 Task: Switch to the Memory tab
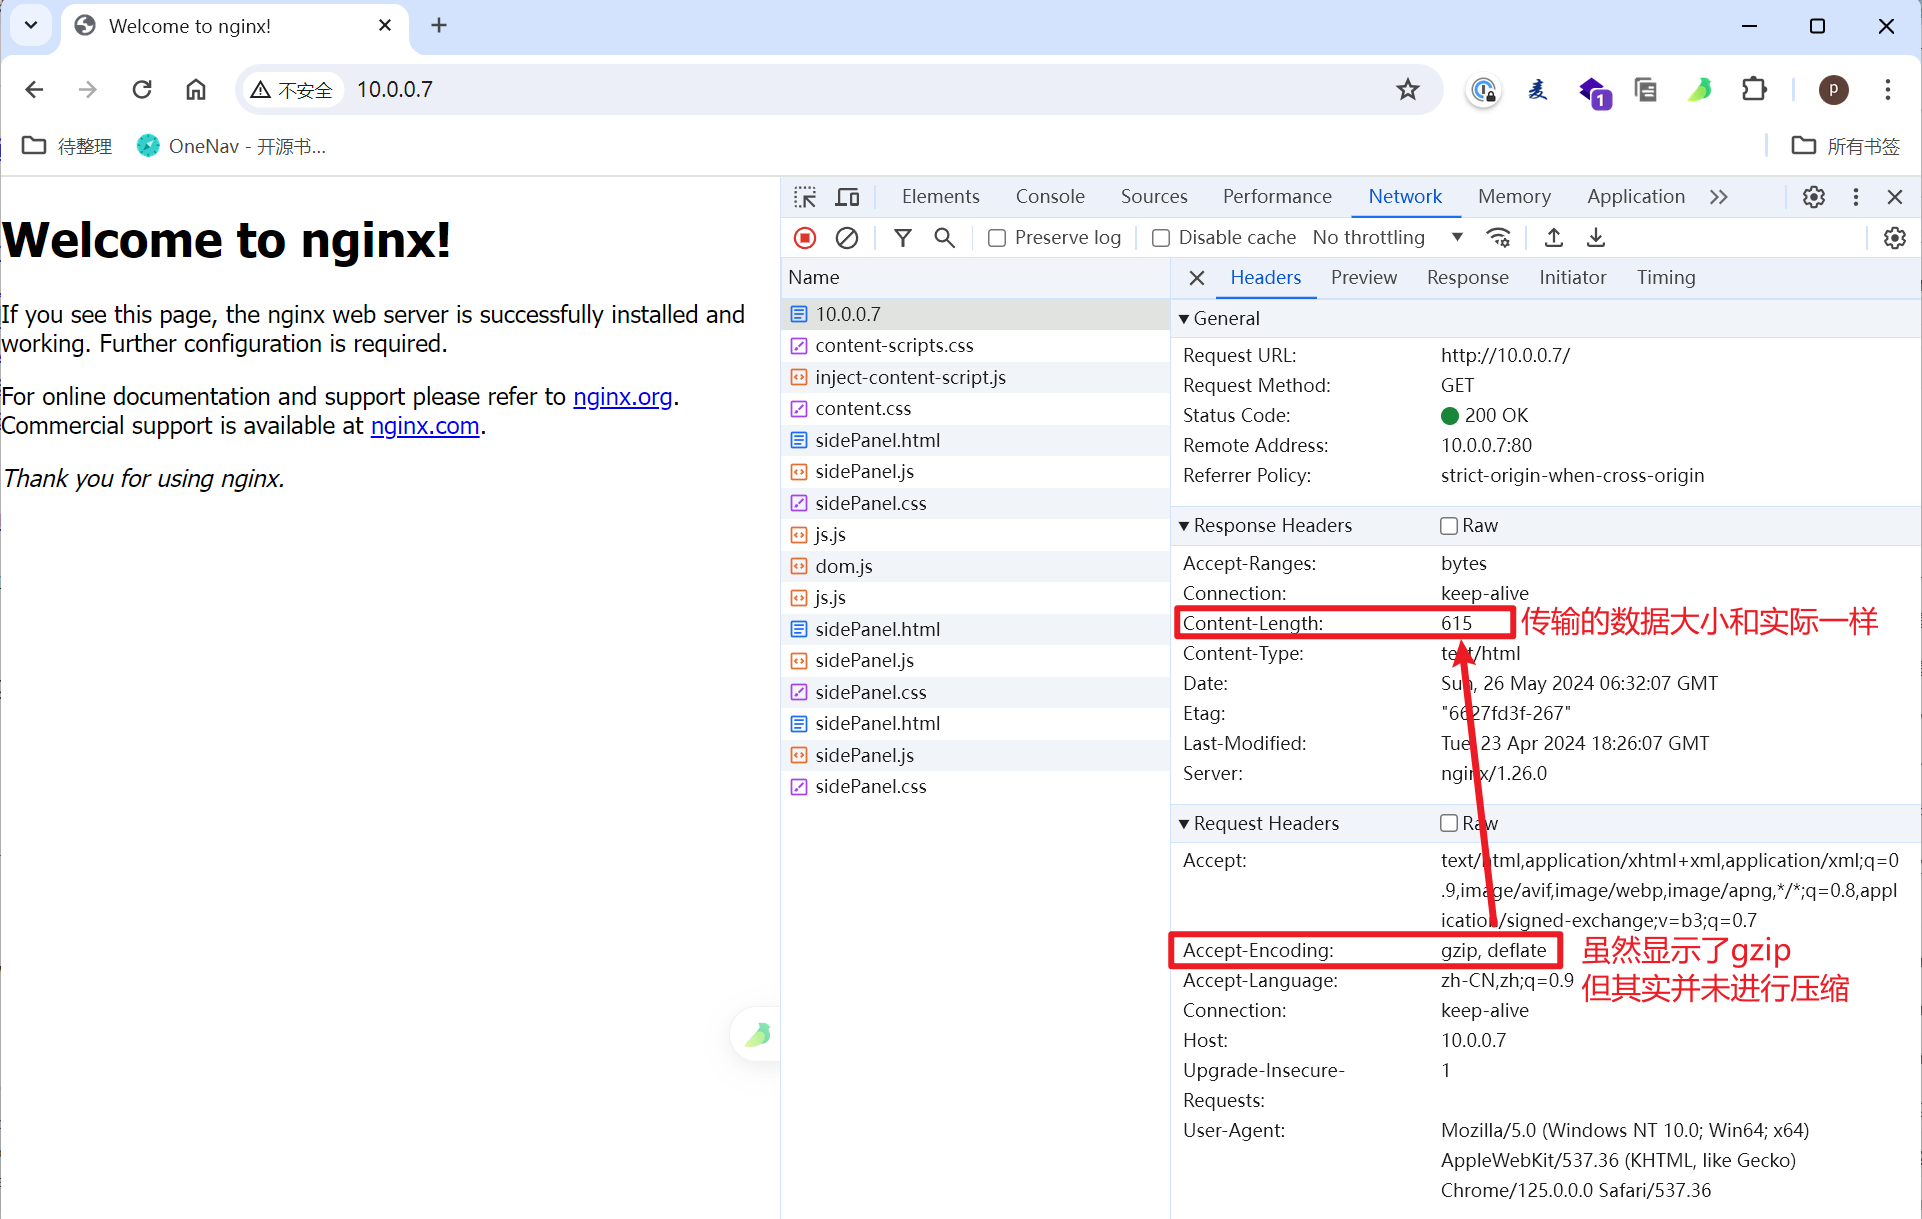[1514, 197]
